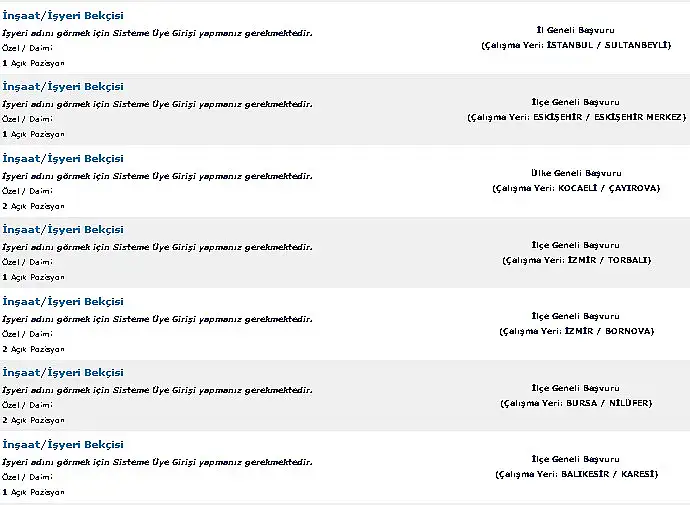Open the İnşaat/İşyeri Bekçisi listing for İzmir Bornova

click(63, 302)
